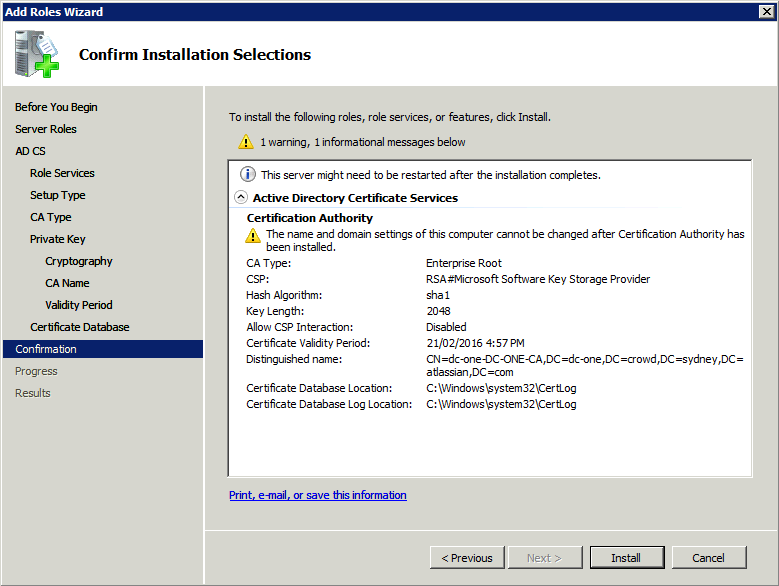Open the Setup Type page
Image resolution: width=779 pixels, height=586 pixels.
[58, 195]
